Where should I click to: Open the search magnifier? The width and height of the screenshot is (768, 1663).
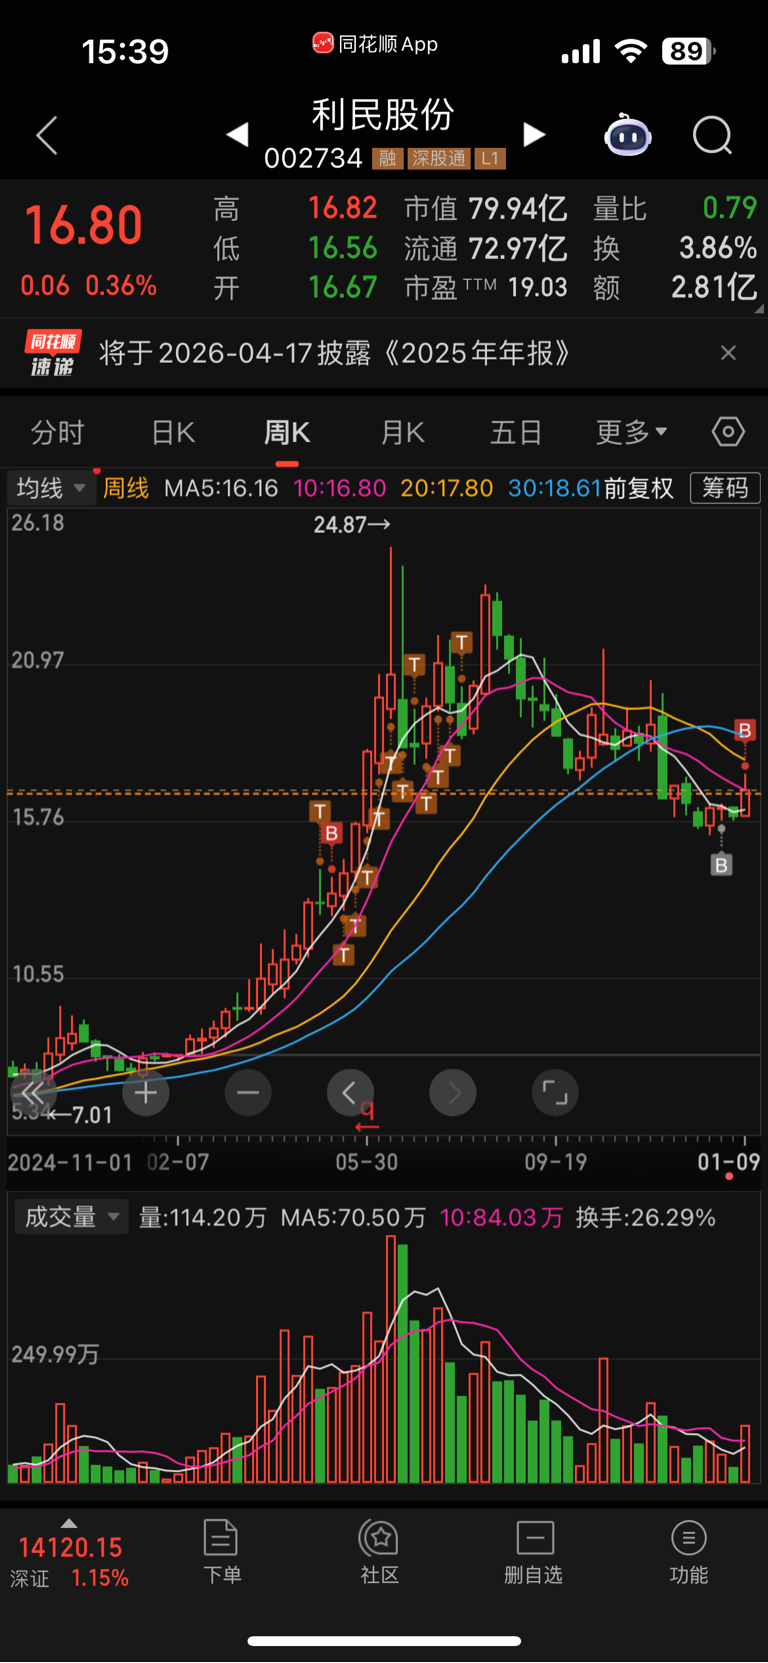point(713,135)
